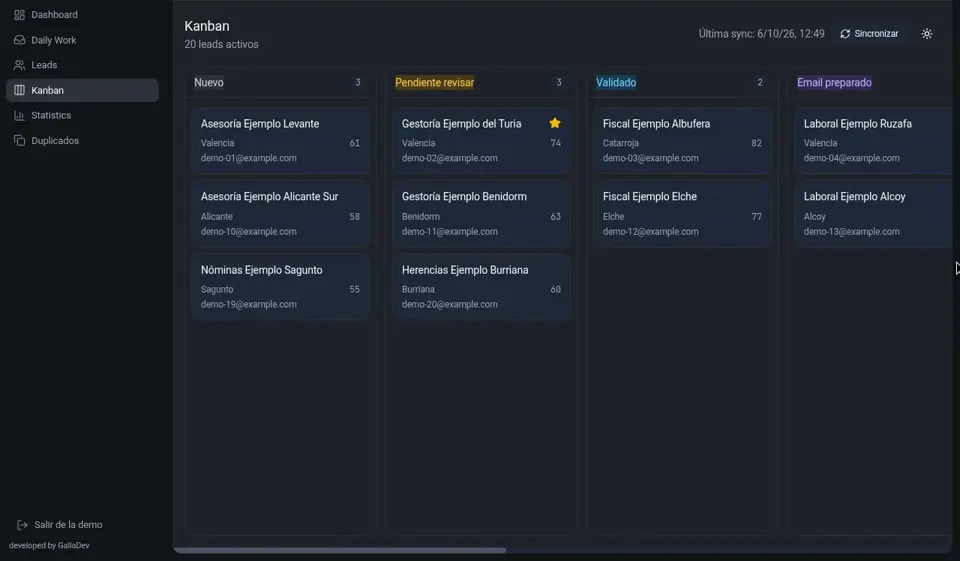Click the Duplicados copy icon
The width and height of the screenshot is (960, 561).
[20, 141]
